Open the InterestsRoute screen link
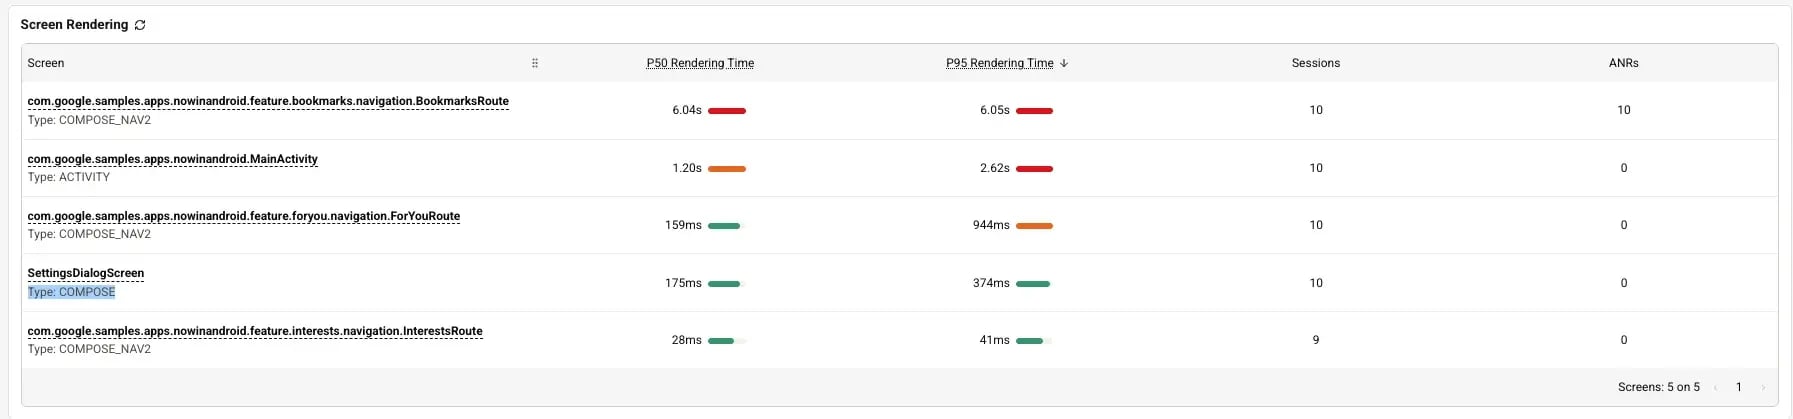1793x419 pixels. coord(255,331)
